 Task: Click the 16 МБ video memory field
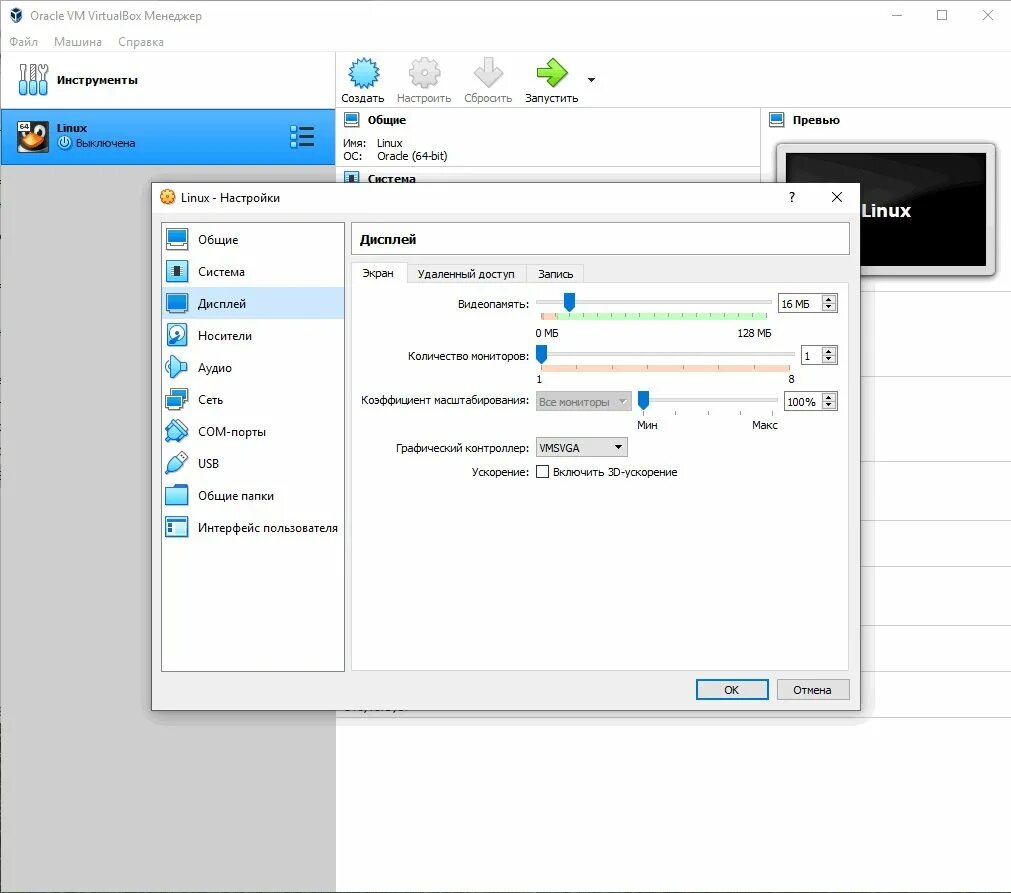pos(800,304)
